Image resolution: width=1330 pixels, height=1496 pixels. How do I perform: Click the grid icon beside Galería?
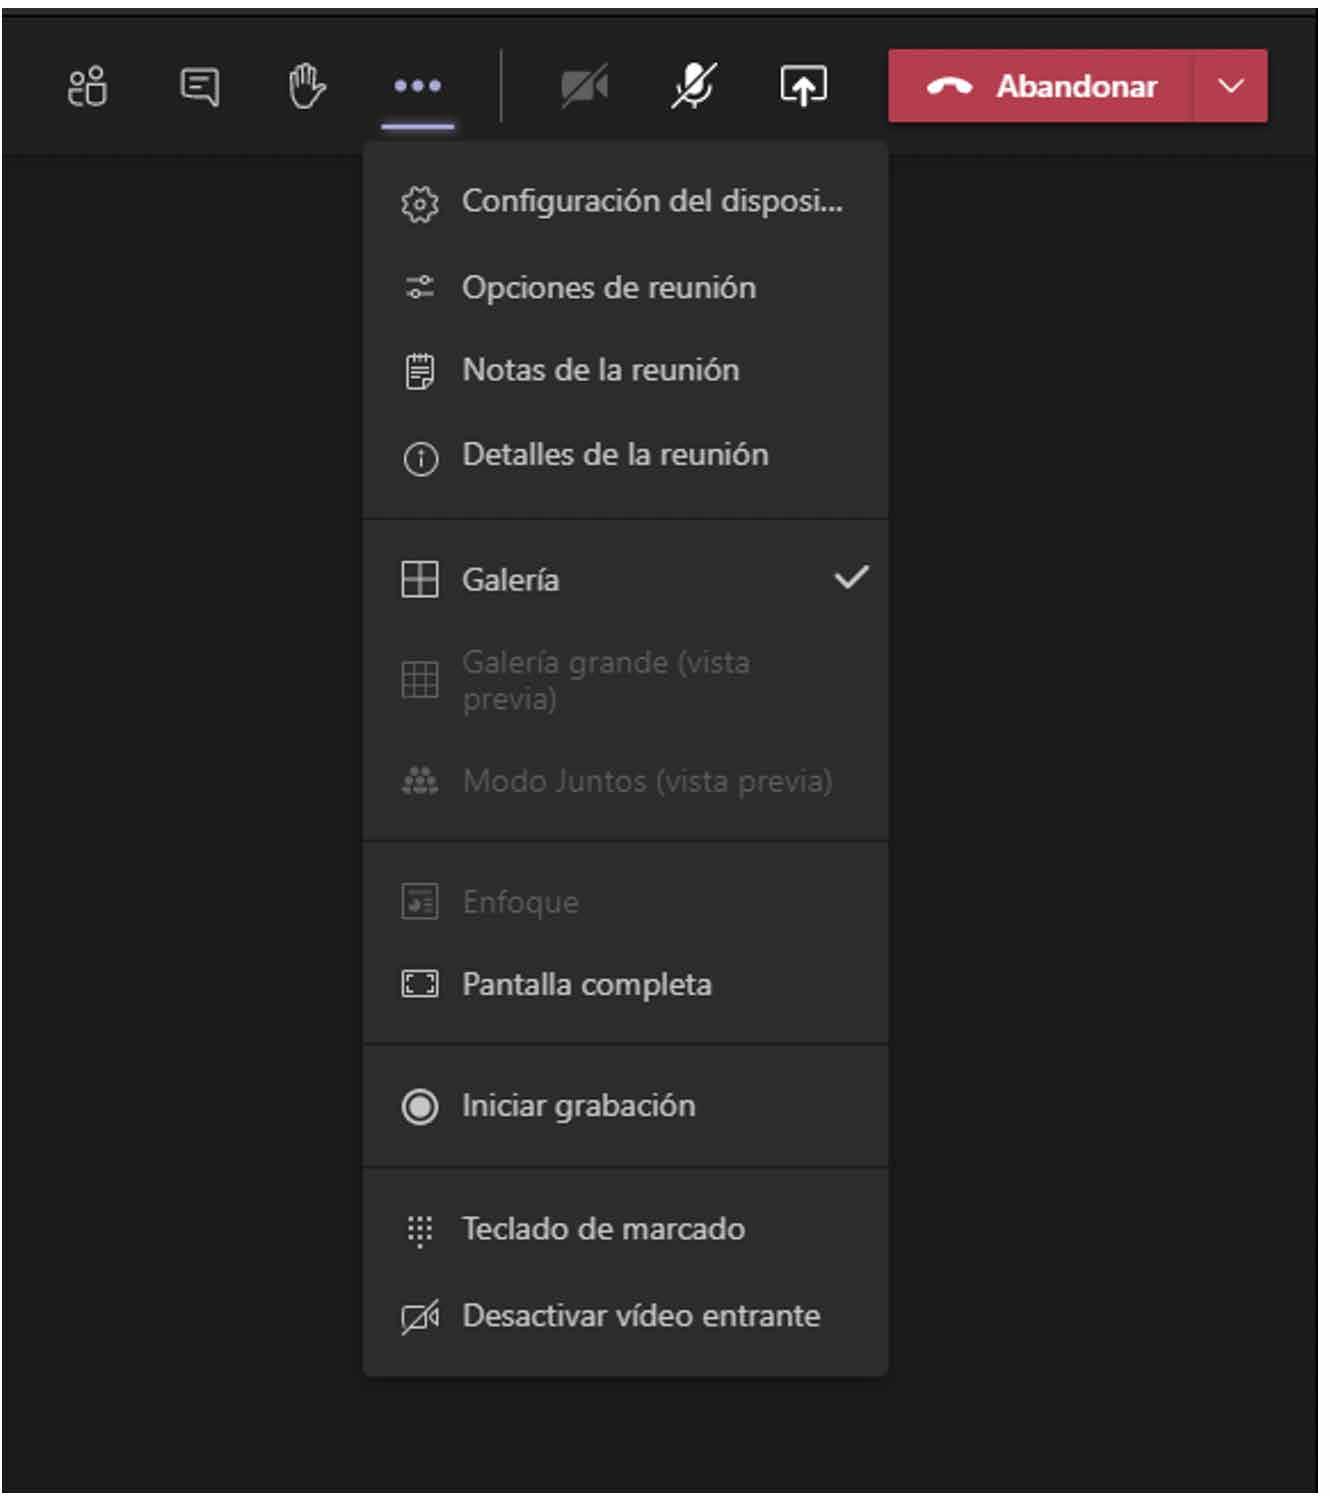pos(420,579)
